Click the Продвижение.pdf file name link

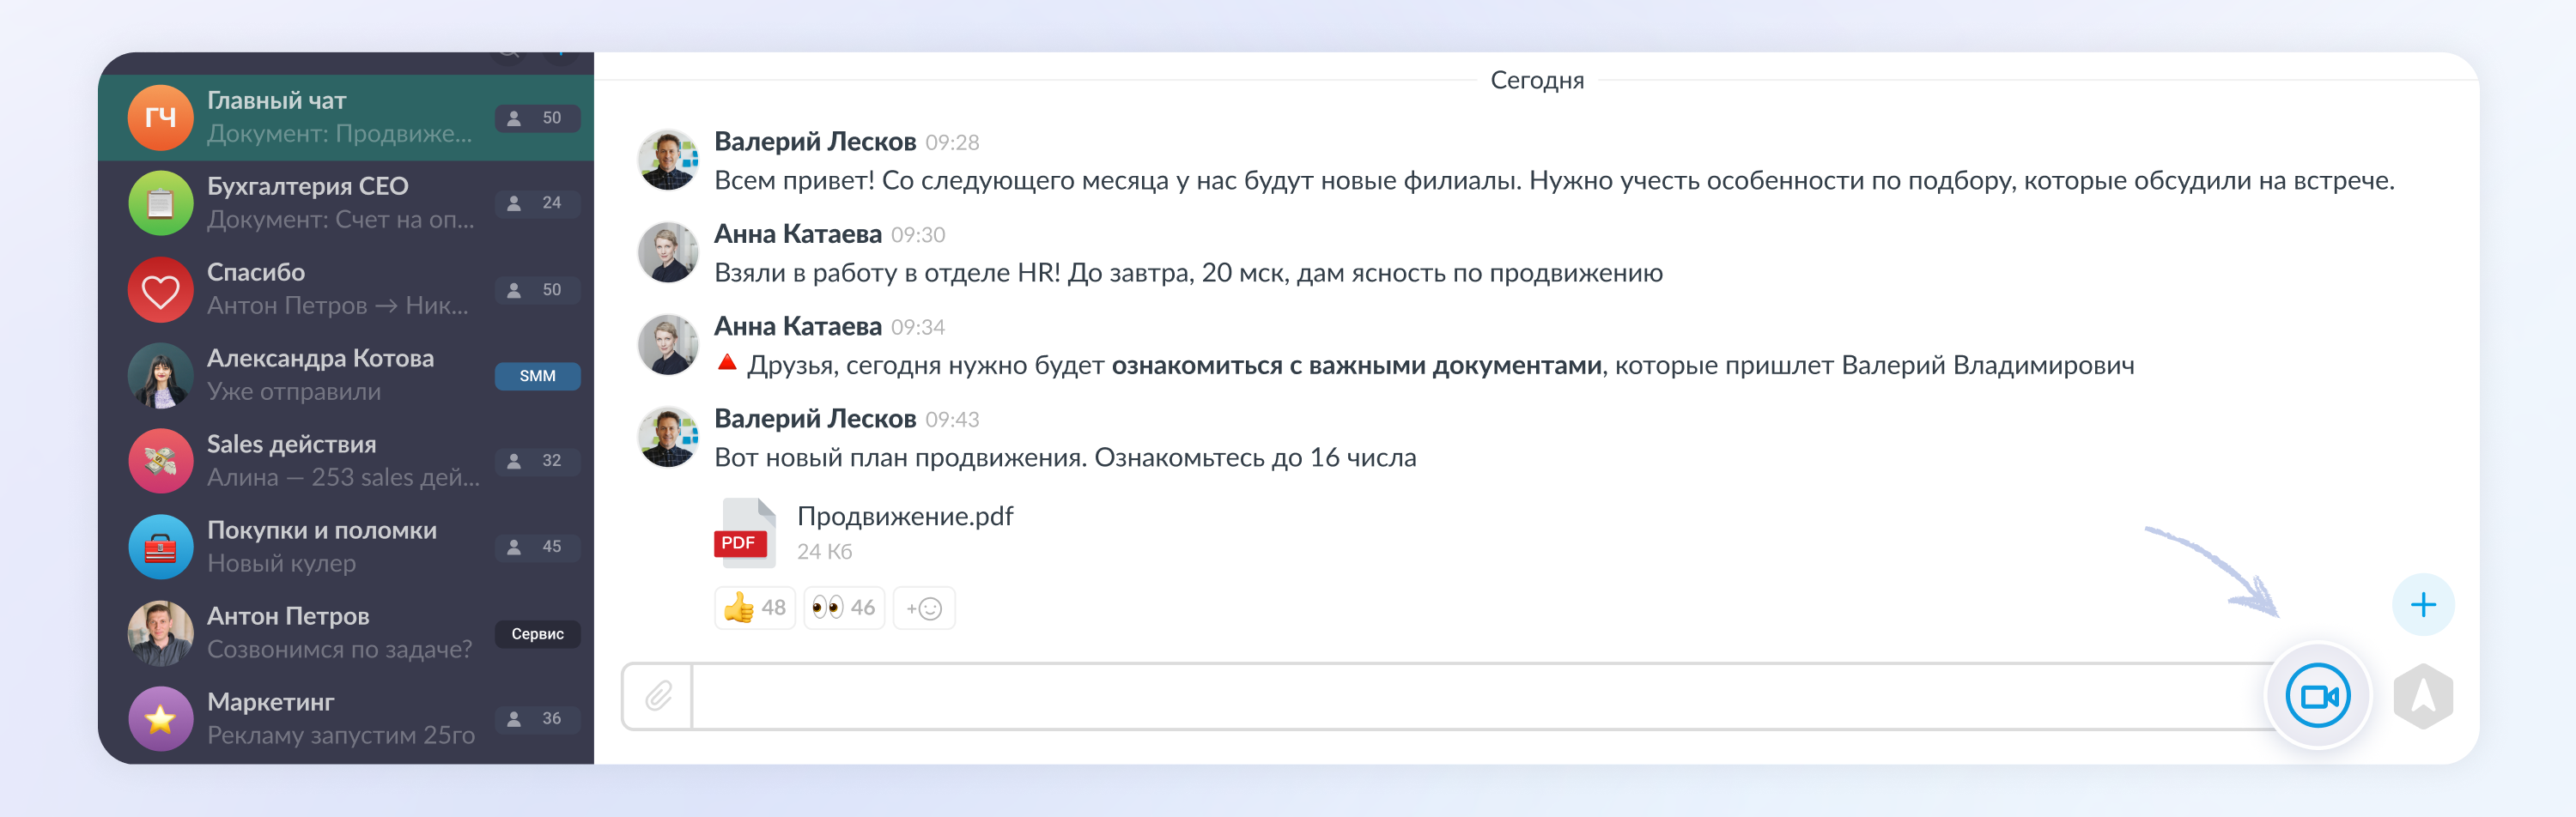tap(904, 516)
